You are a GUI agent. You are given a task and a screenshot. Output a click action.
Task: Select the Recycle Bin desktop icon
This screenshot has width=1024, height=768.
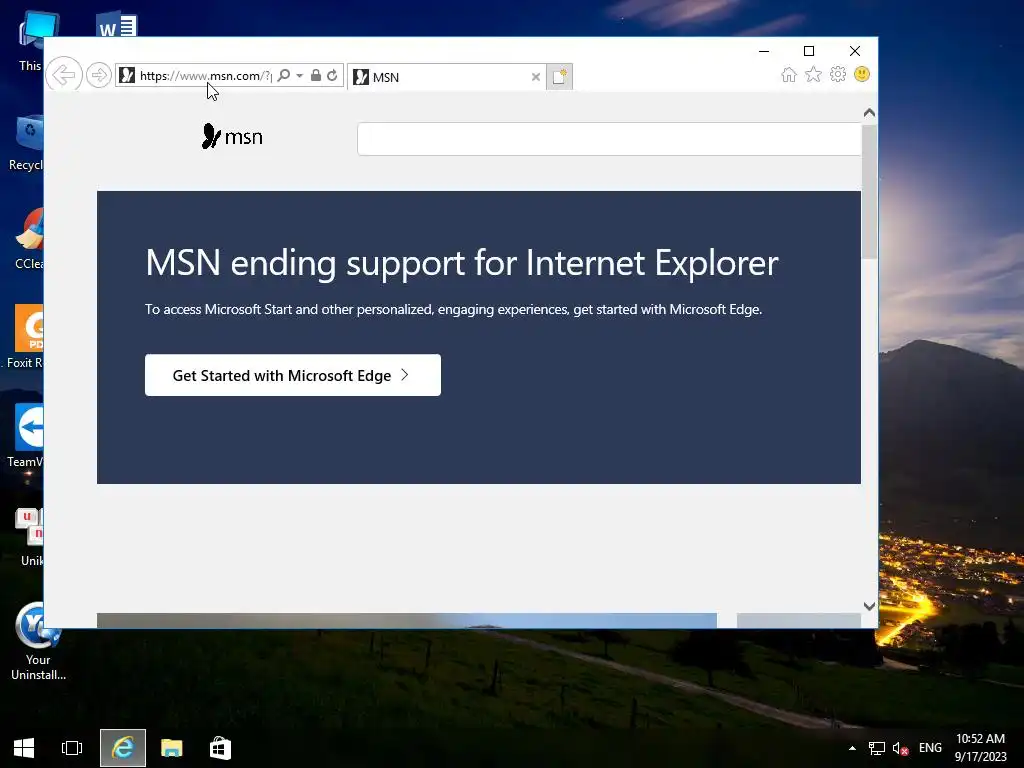pyautogui.click(x=26, y=142)
